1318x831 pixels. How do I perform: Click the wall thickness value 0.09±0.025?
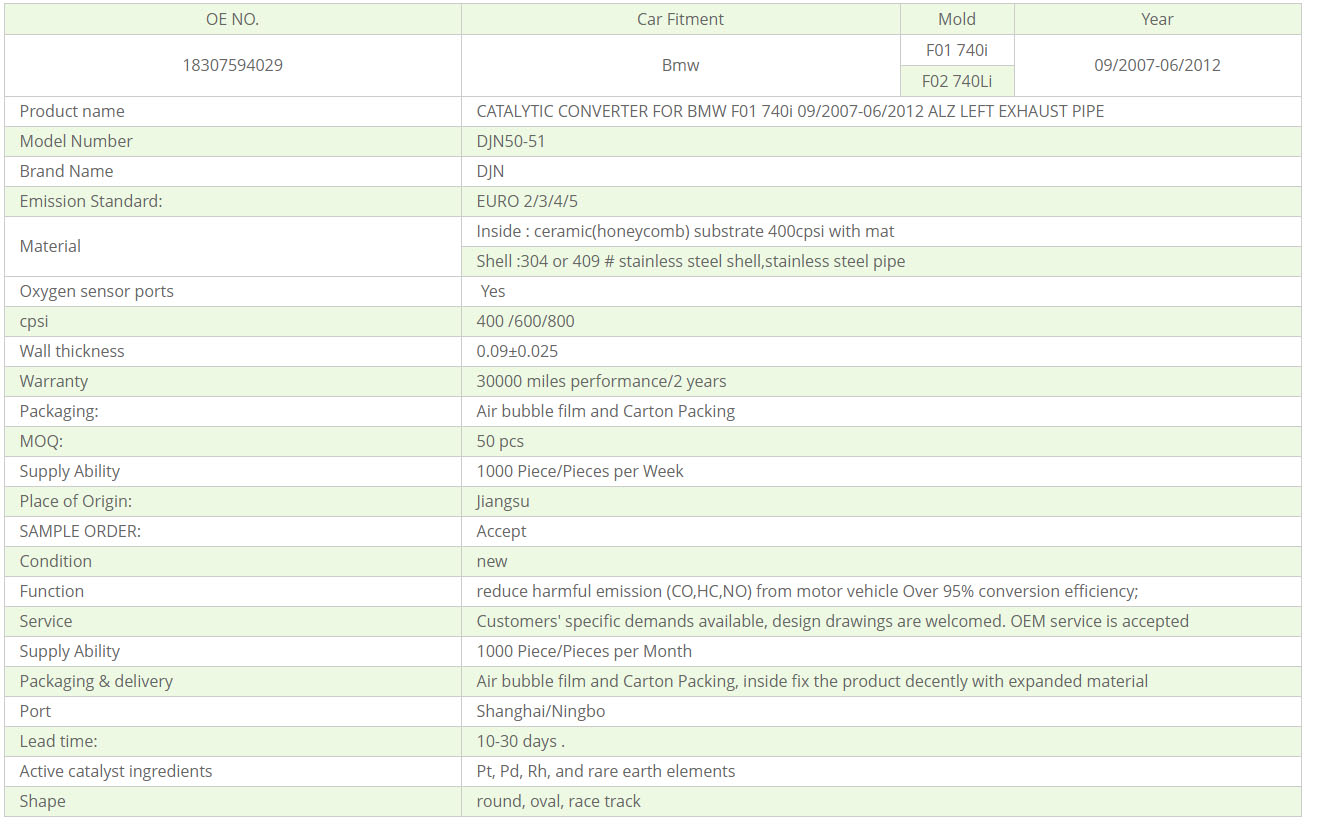point(517,351)
